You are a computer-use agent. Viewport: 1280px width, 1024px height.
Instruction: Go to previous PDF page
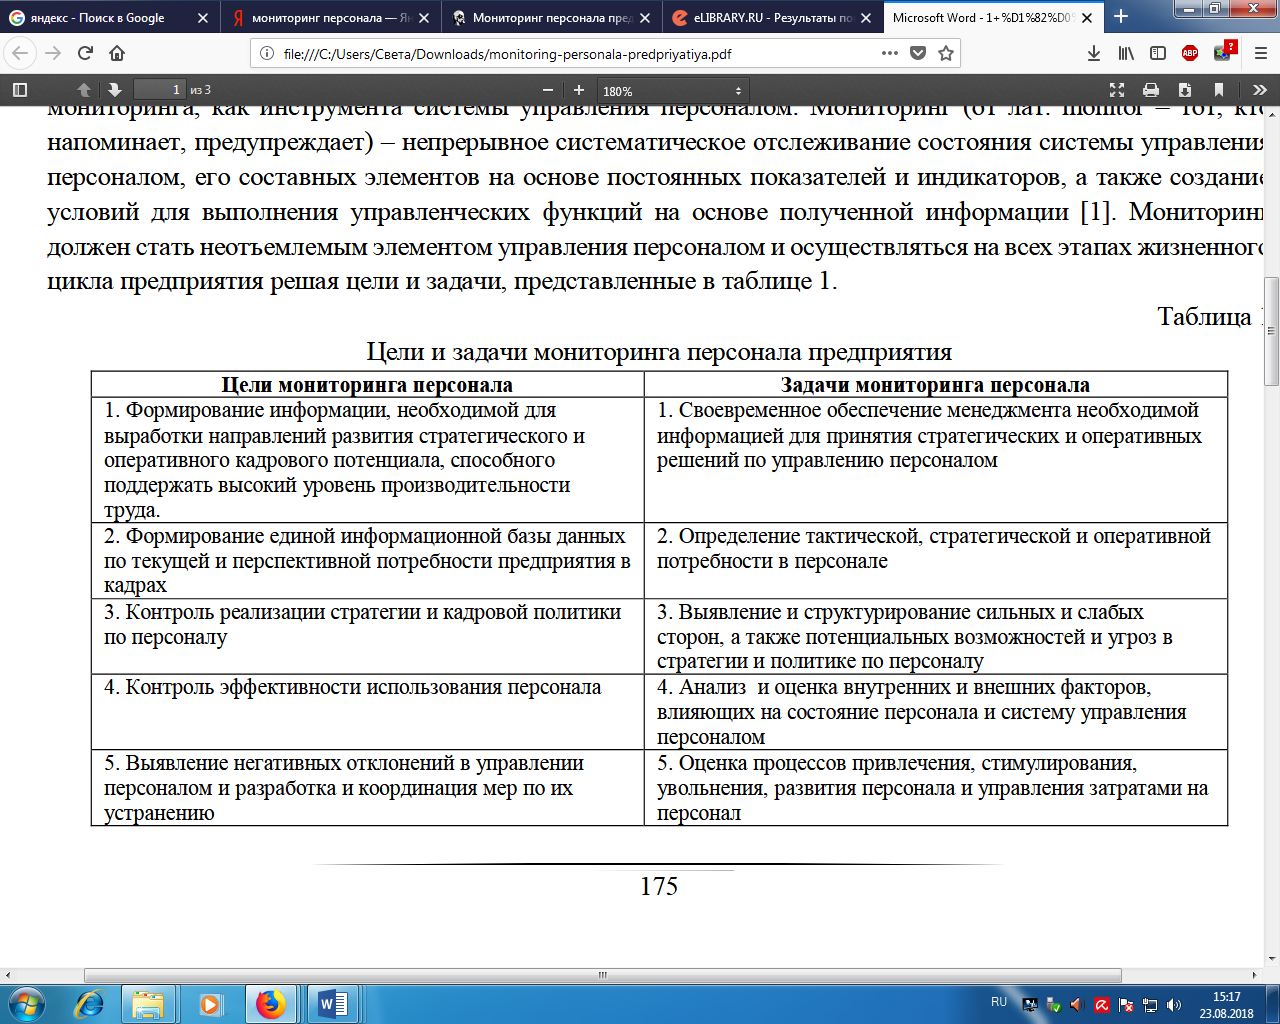pyautogui.click(x=84, y=90)
